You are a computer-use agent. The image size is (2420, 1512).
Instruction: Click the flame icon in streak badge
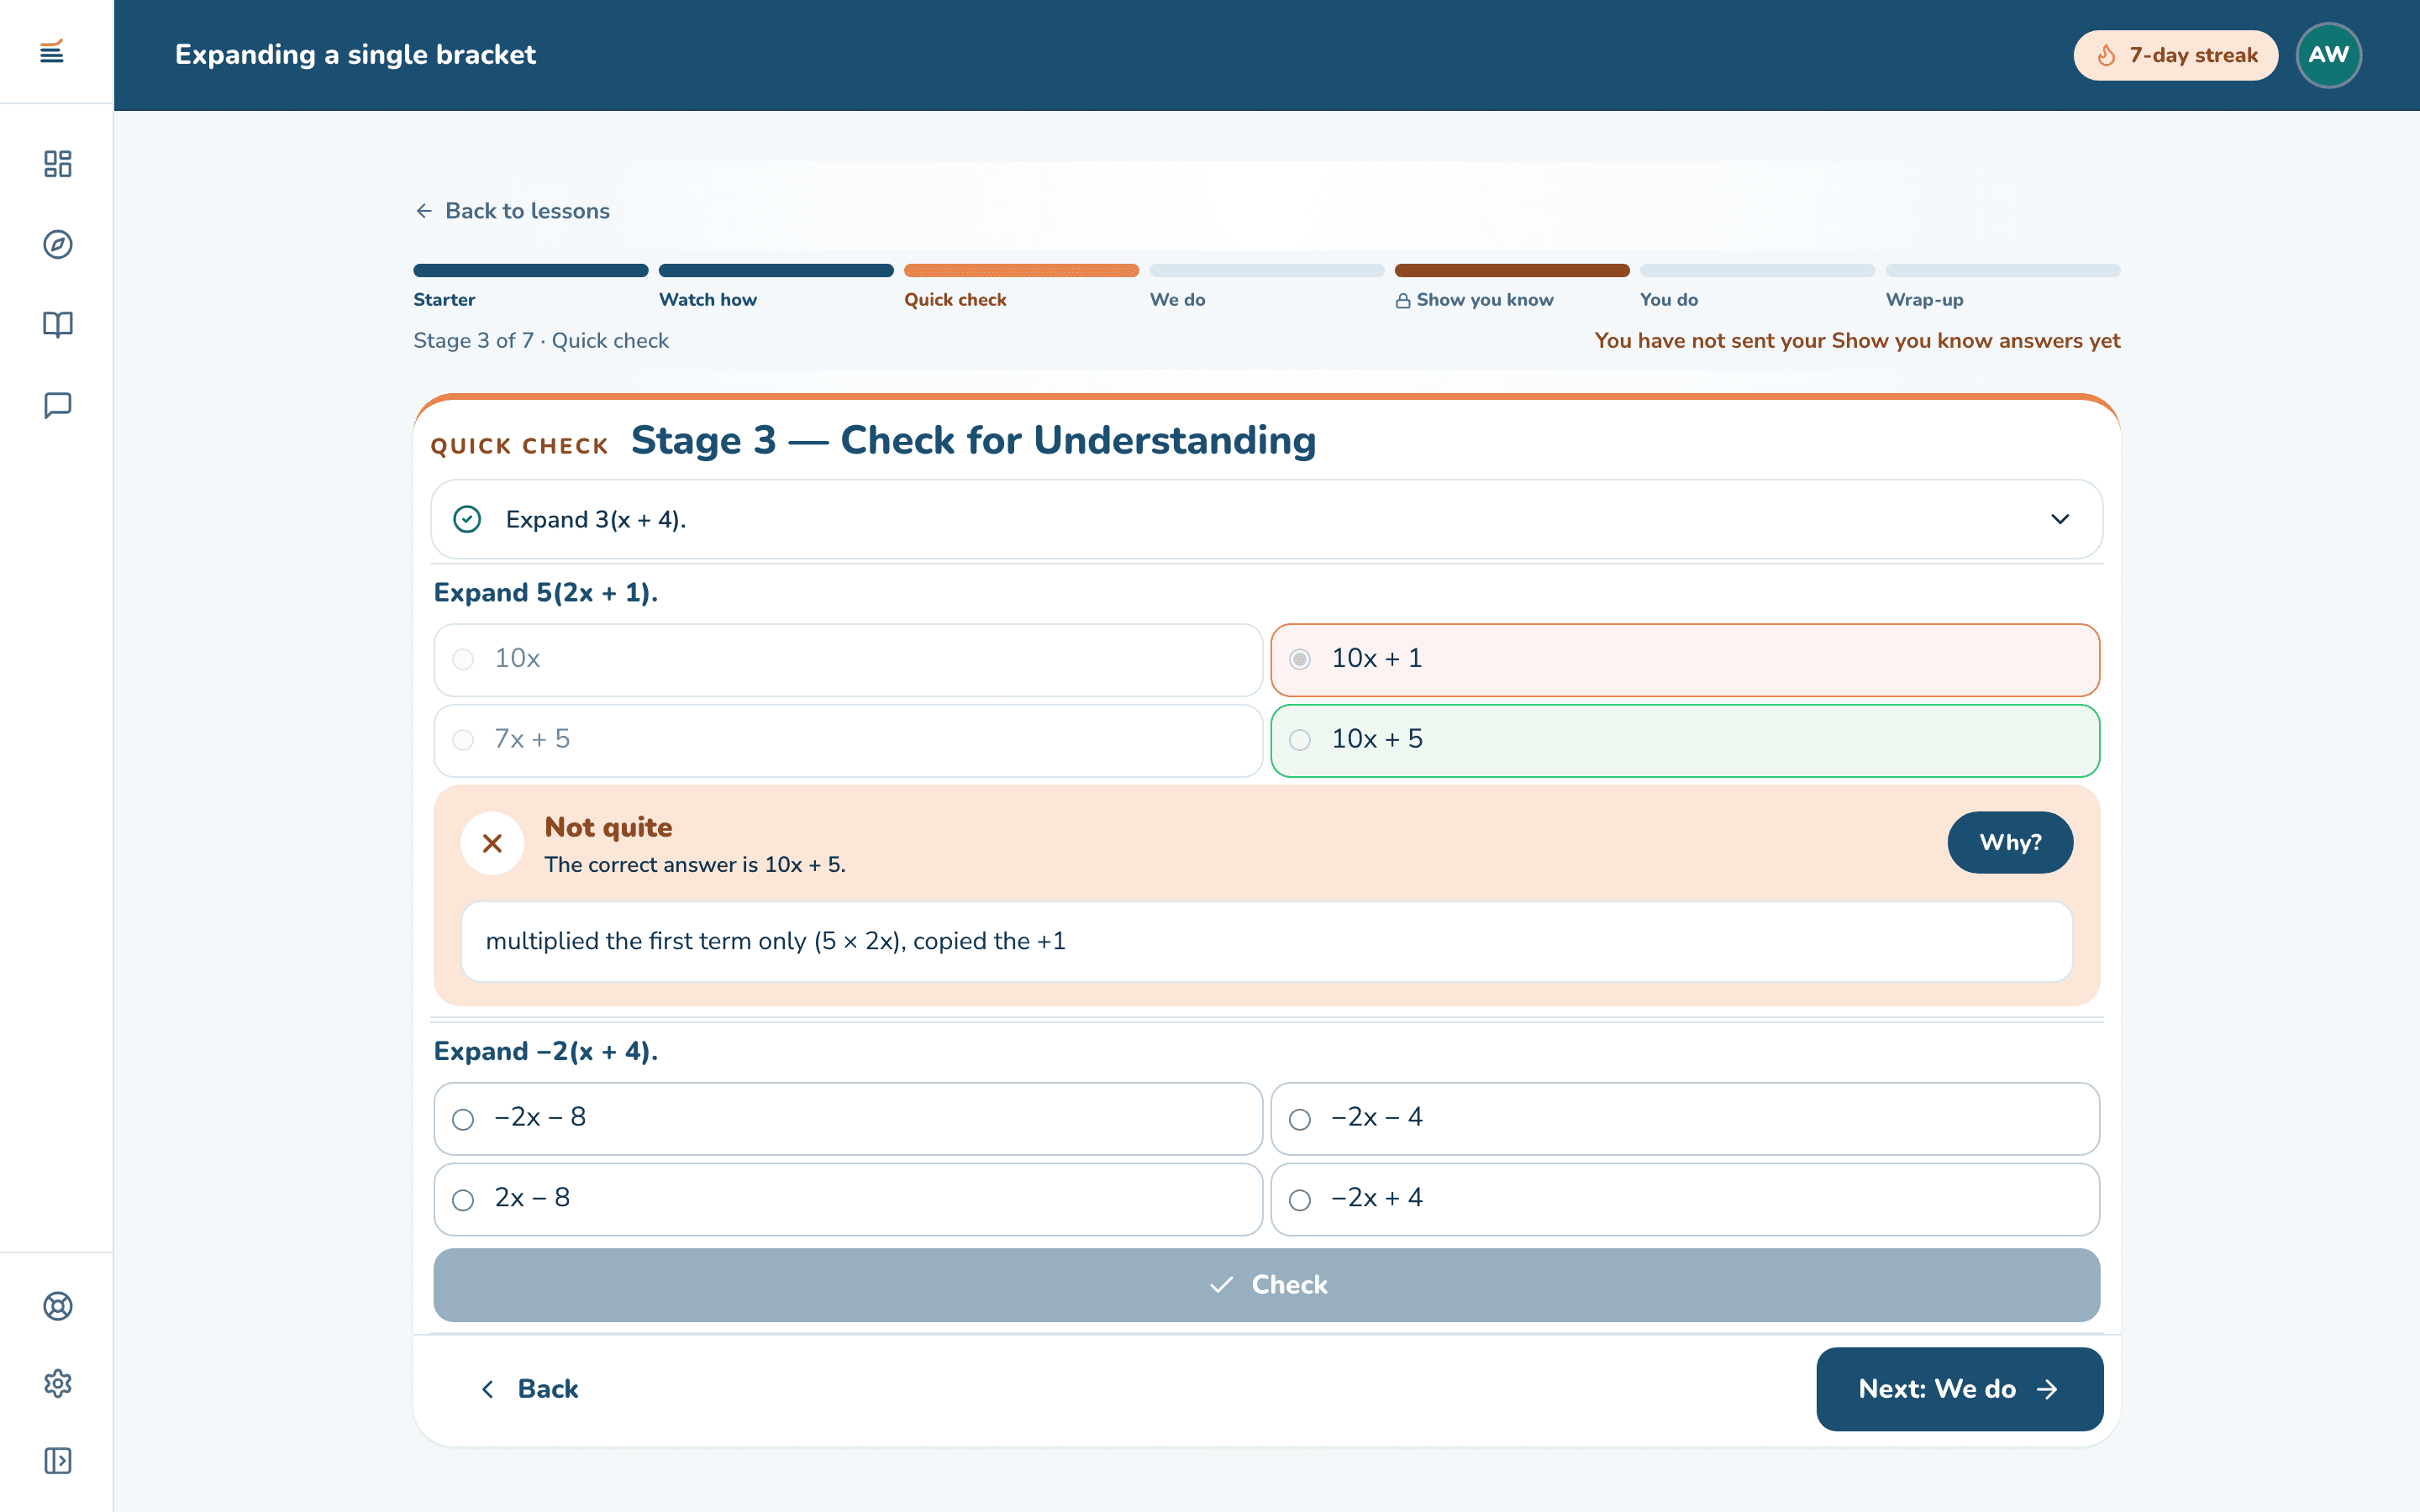[2107, 55]
